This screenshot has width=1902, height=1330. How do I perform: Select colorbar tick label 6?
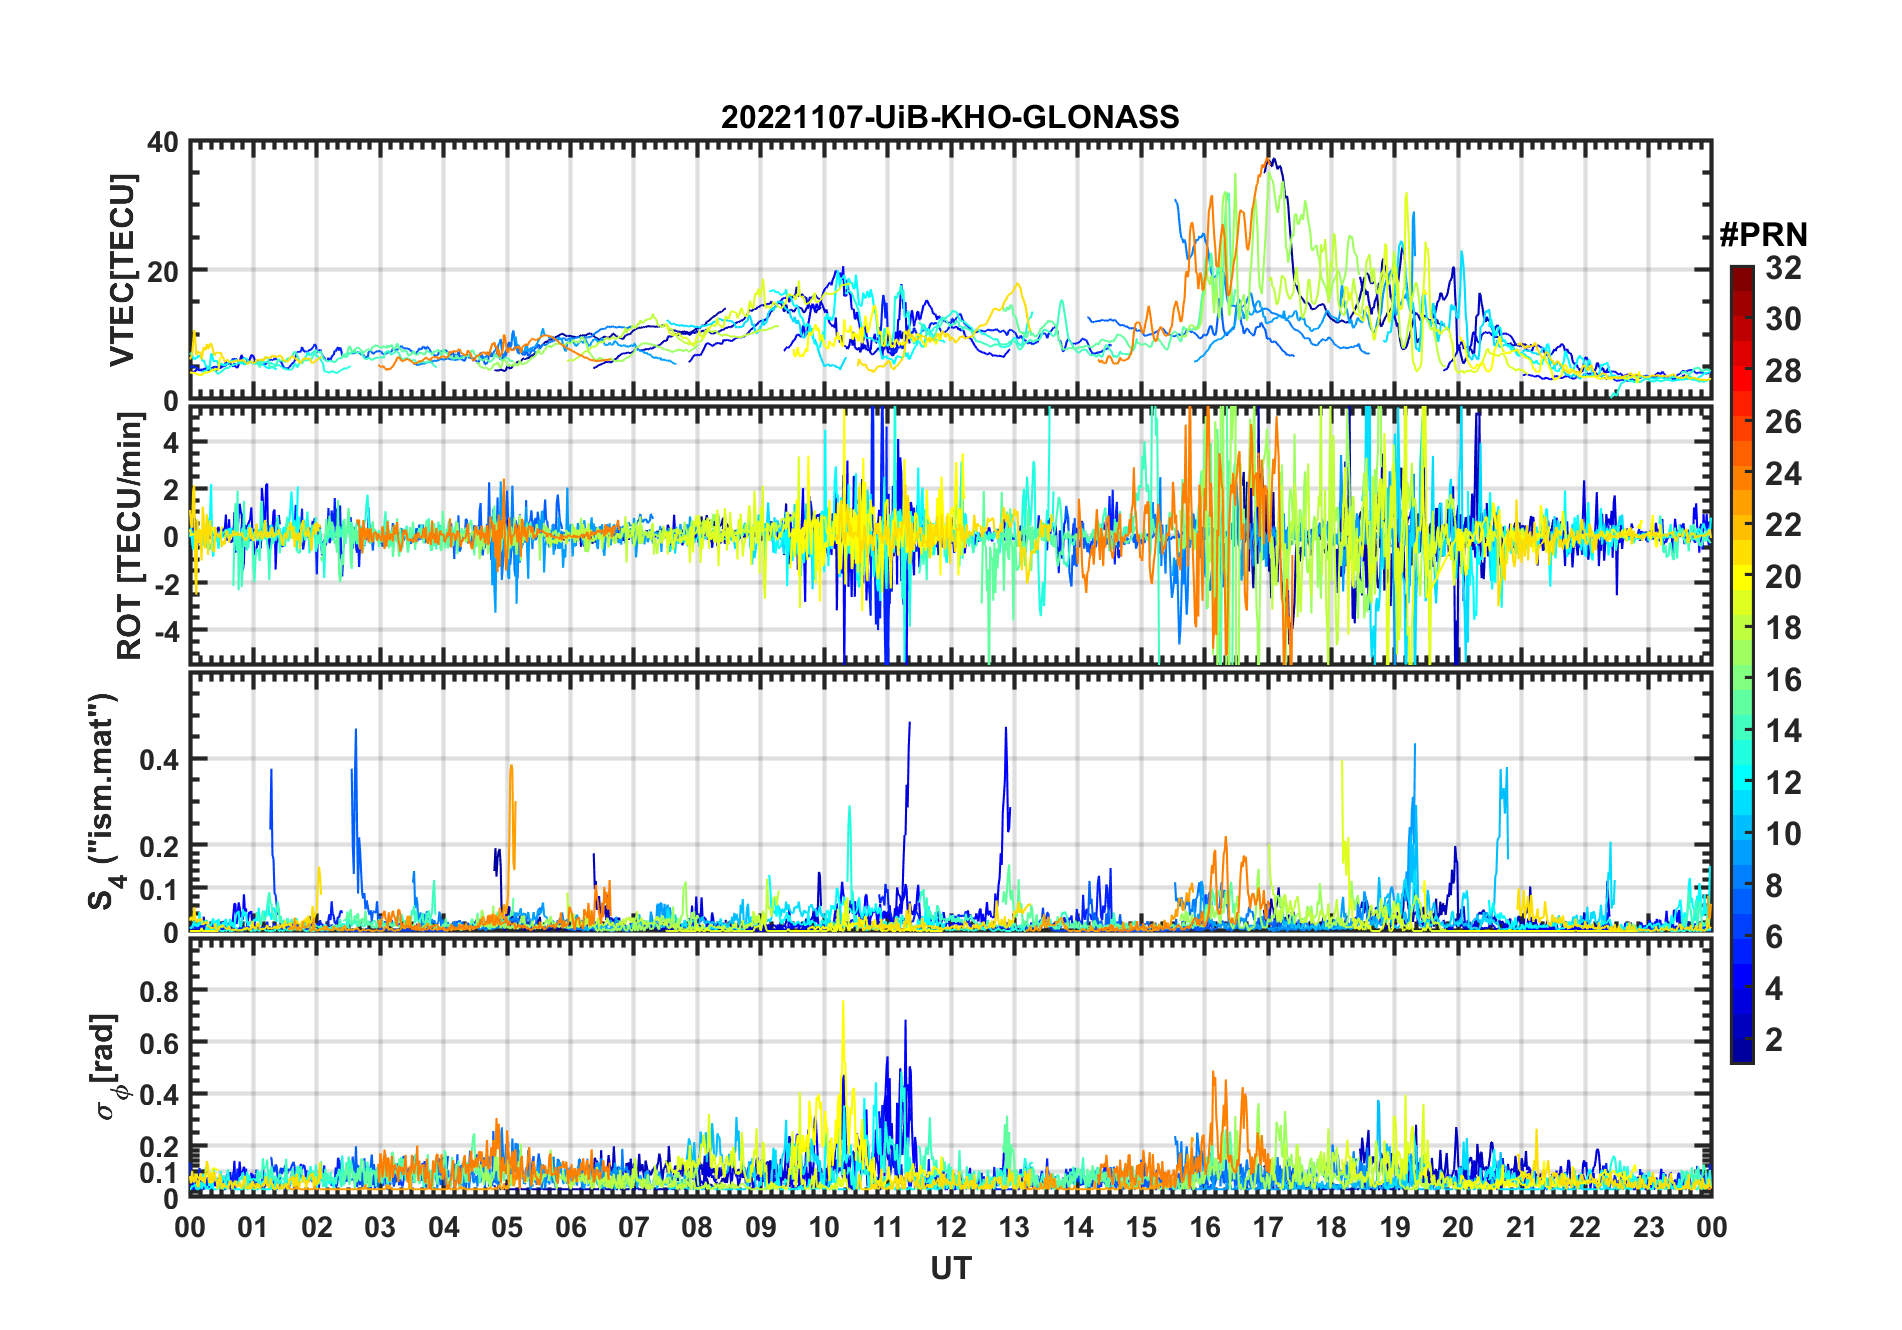1774,937
